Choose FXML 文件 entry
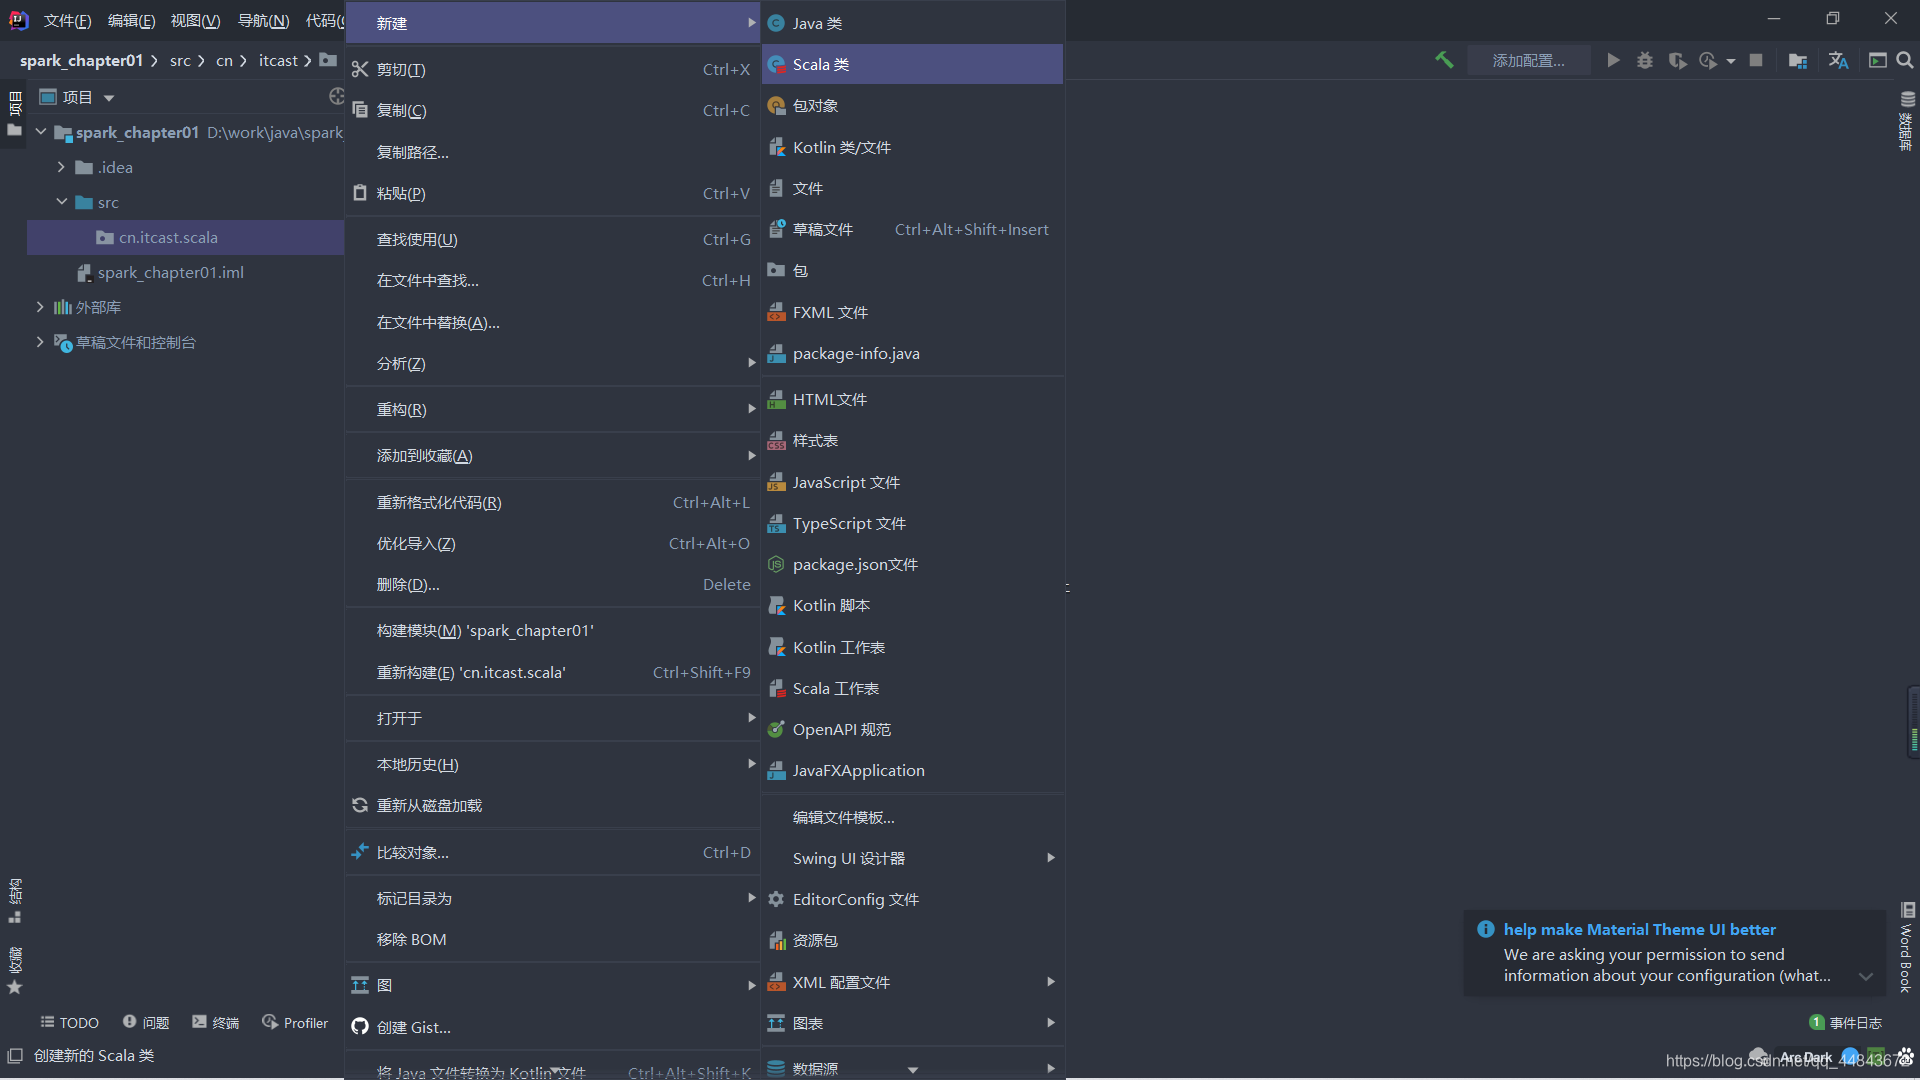This screenshot has height=1080, width=1920. pos(912,312)
